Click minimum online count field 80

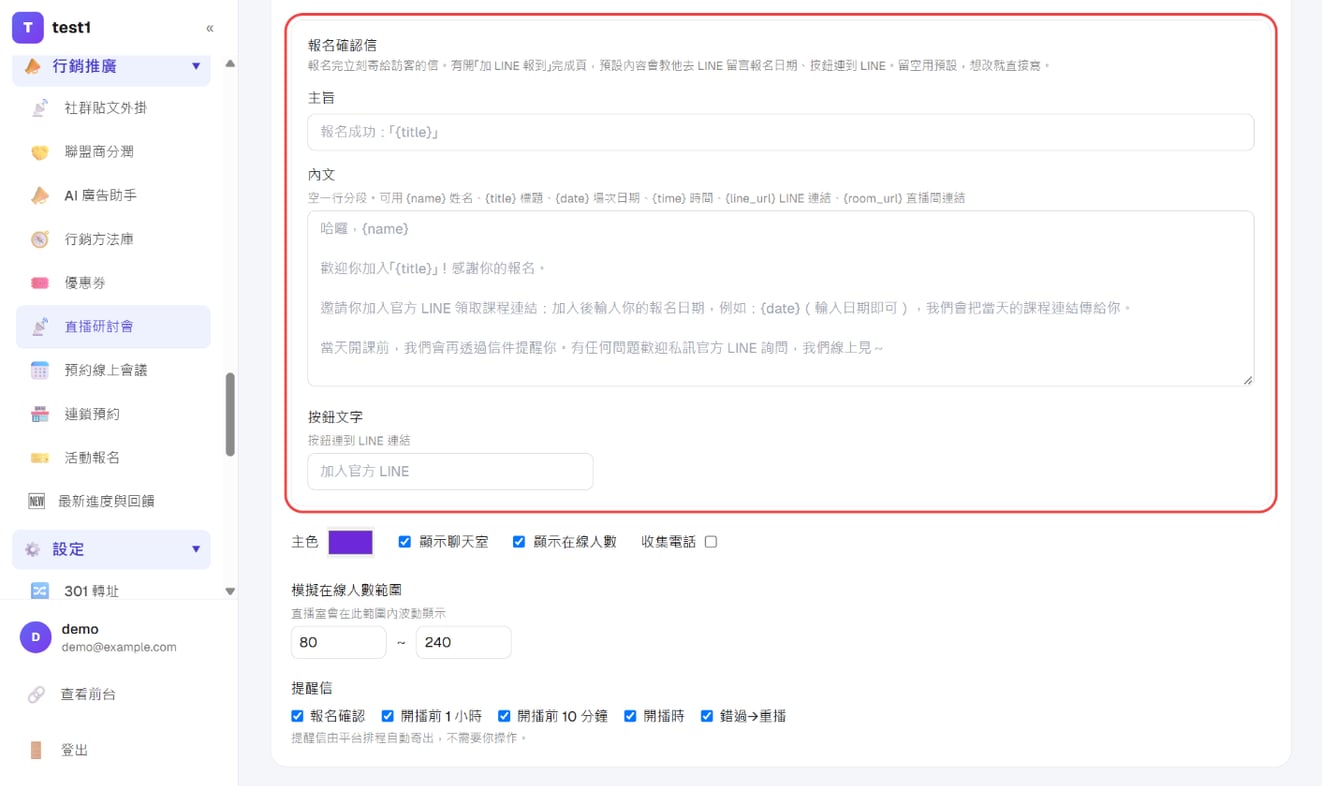click(338, 642)
